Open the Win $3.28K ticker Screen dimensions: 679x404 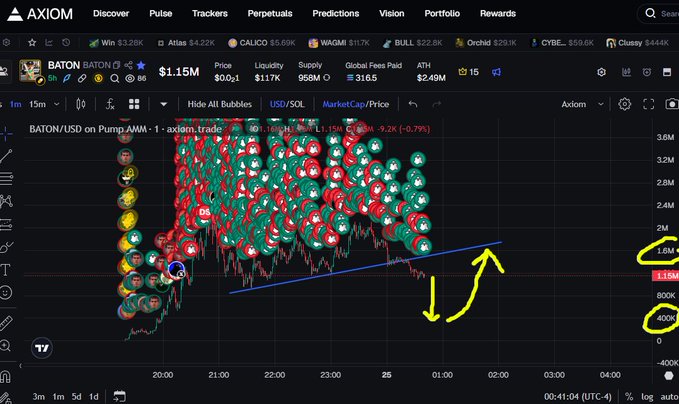116,43
